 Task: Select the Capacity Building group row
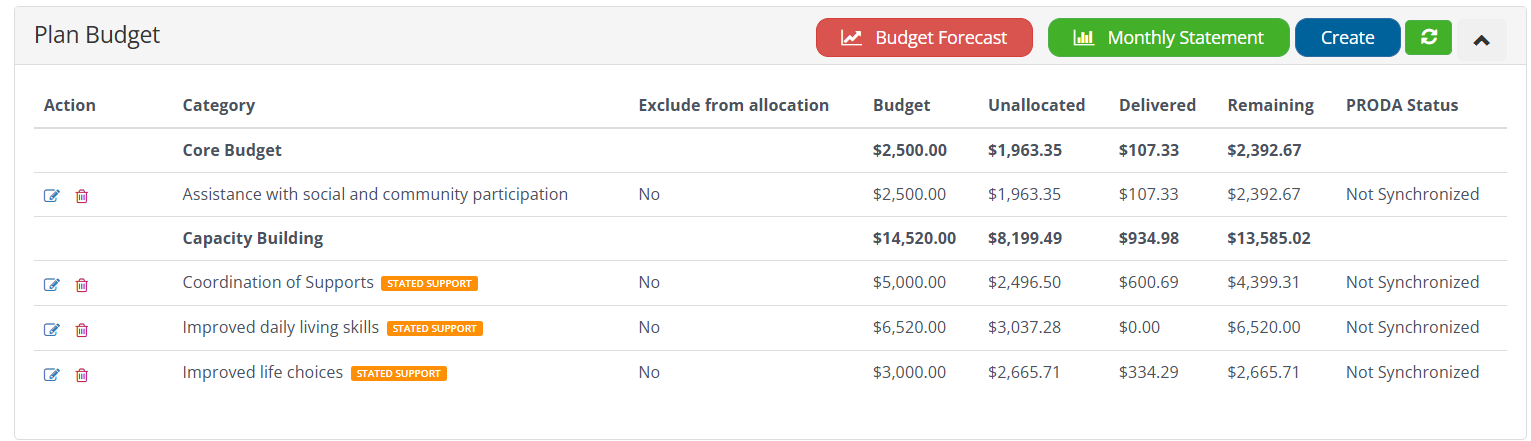253,239
